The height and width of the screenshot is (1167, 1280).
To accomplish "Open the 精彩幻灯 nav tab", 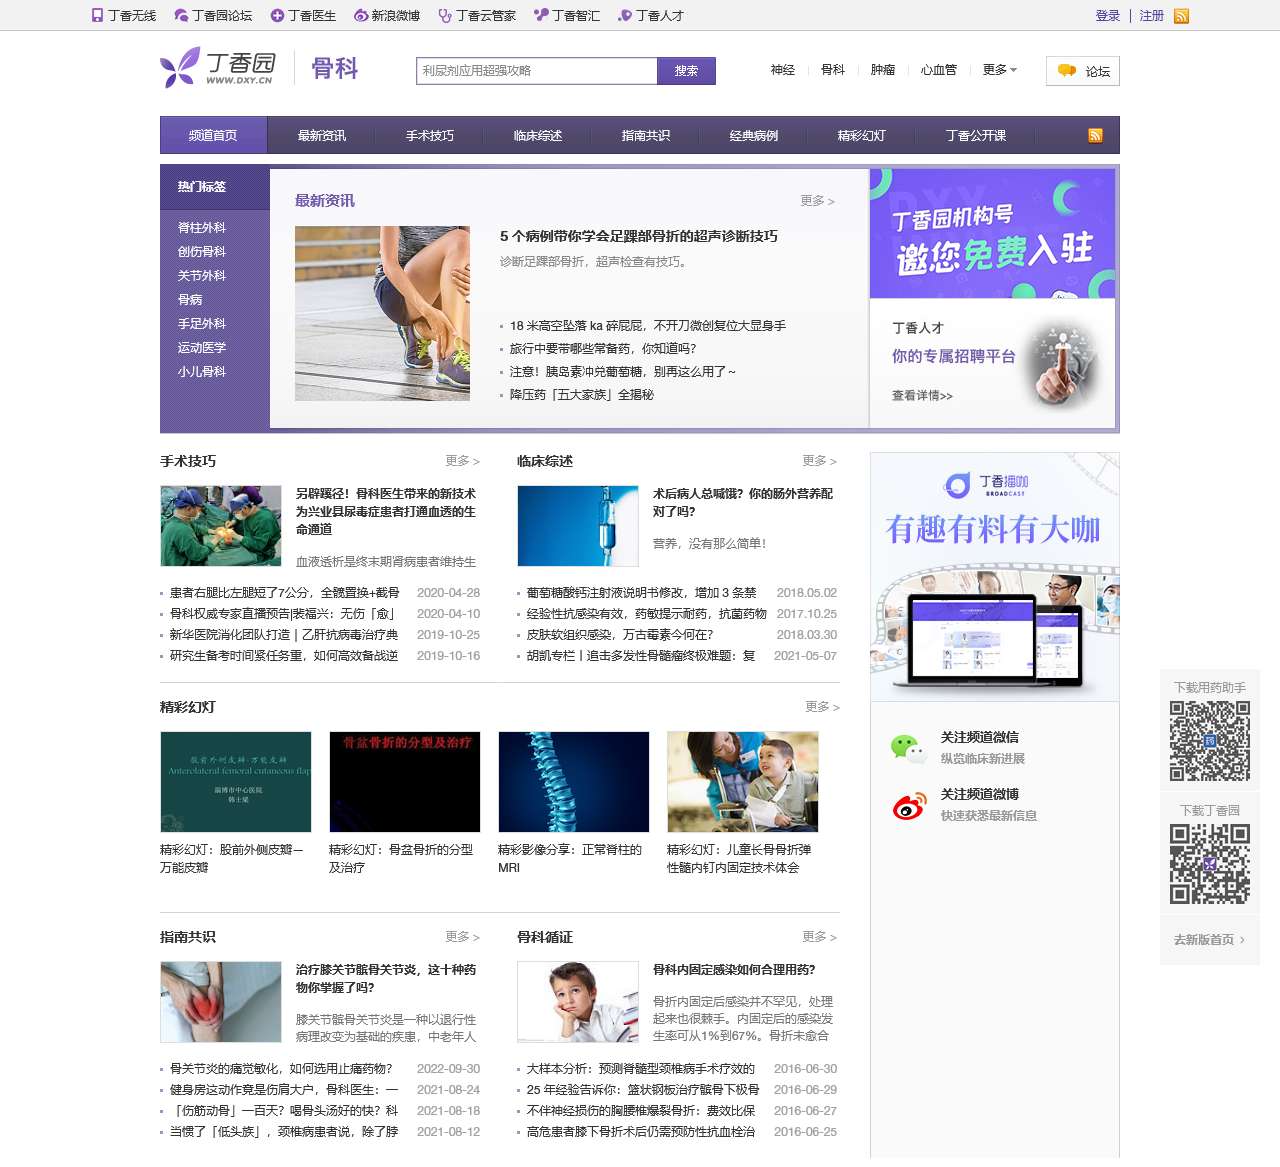I will (862, 135).
